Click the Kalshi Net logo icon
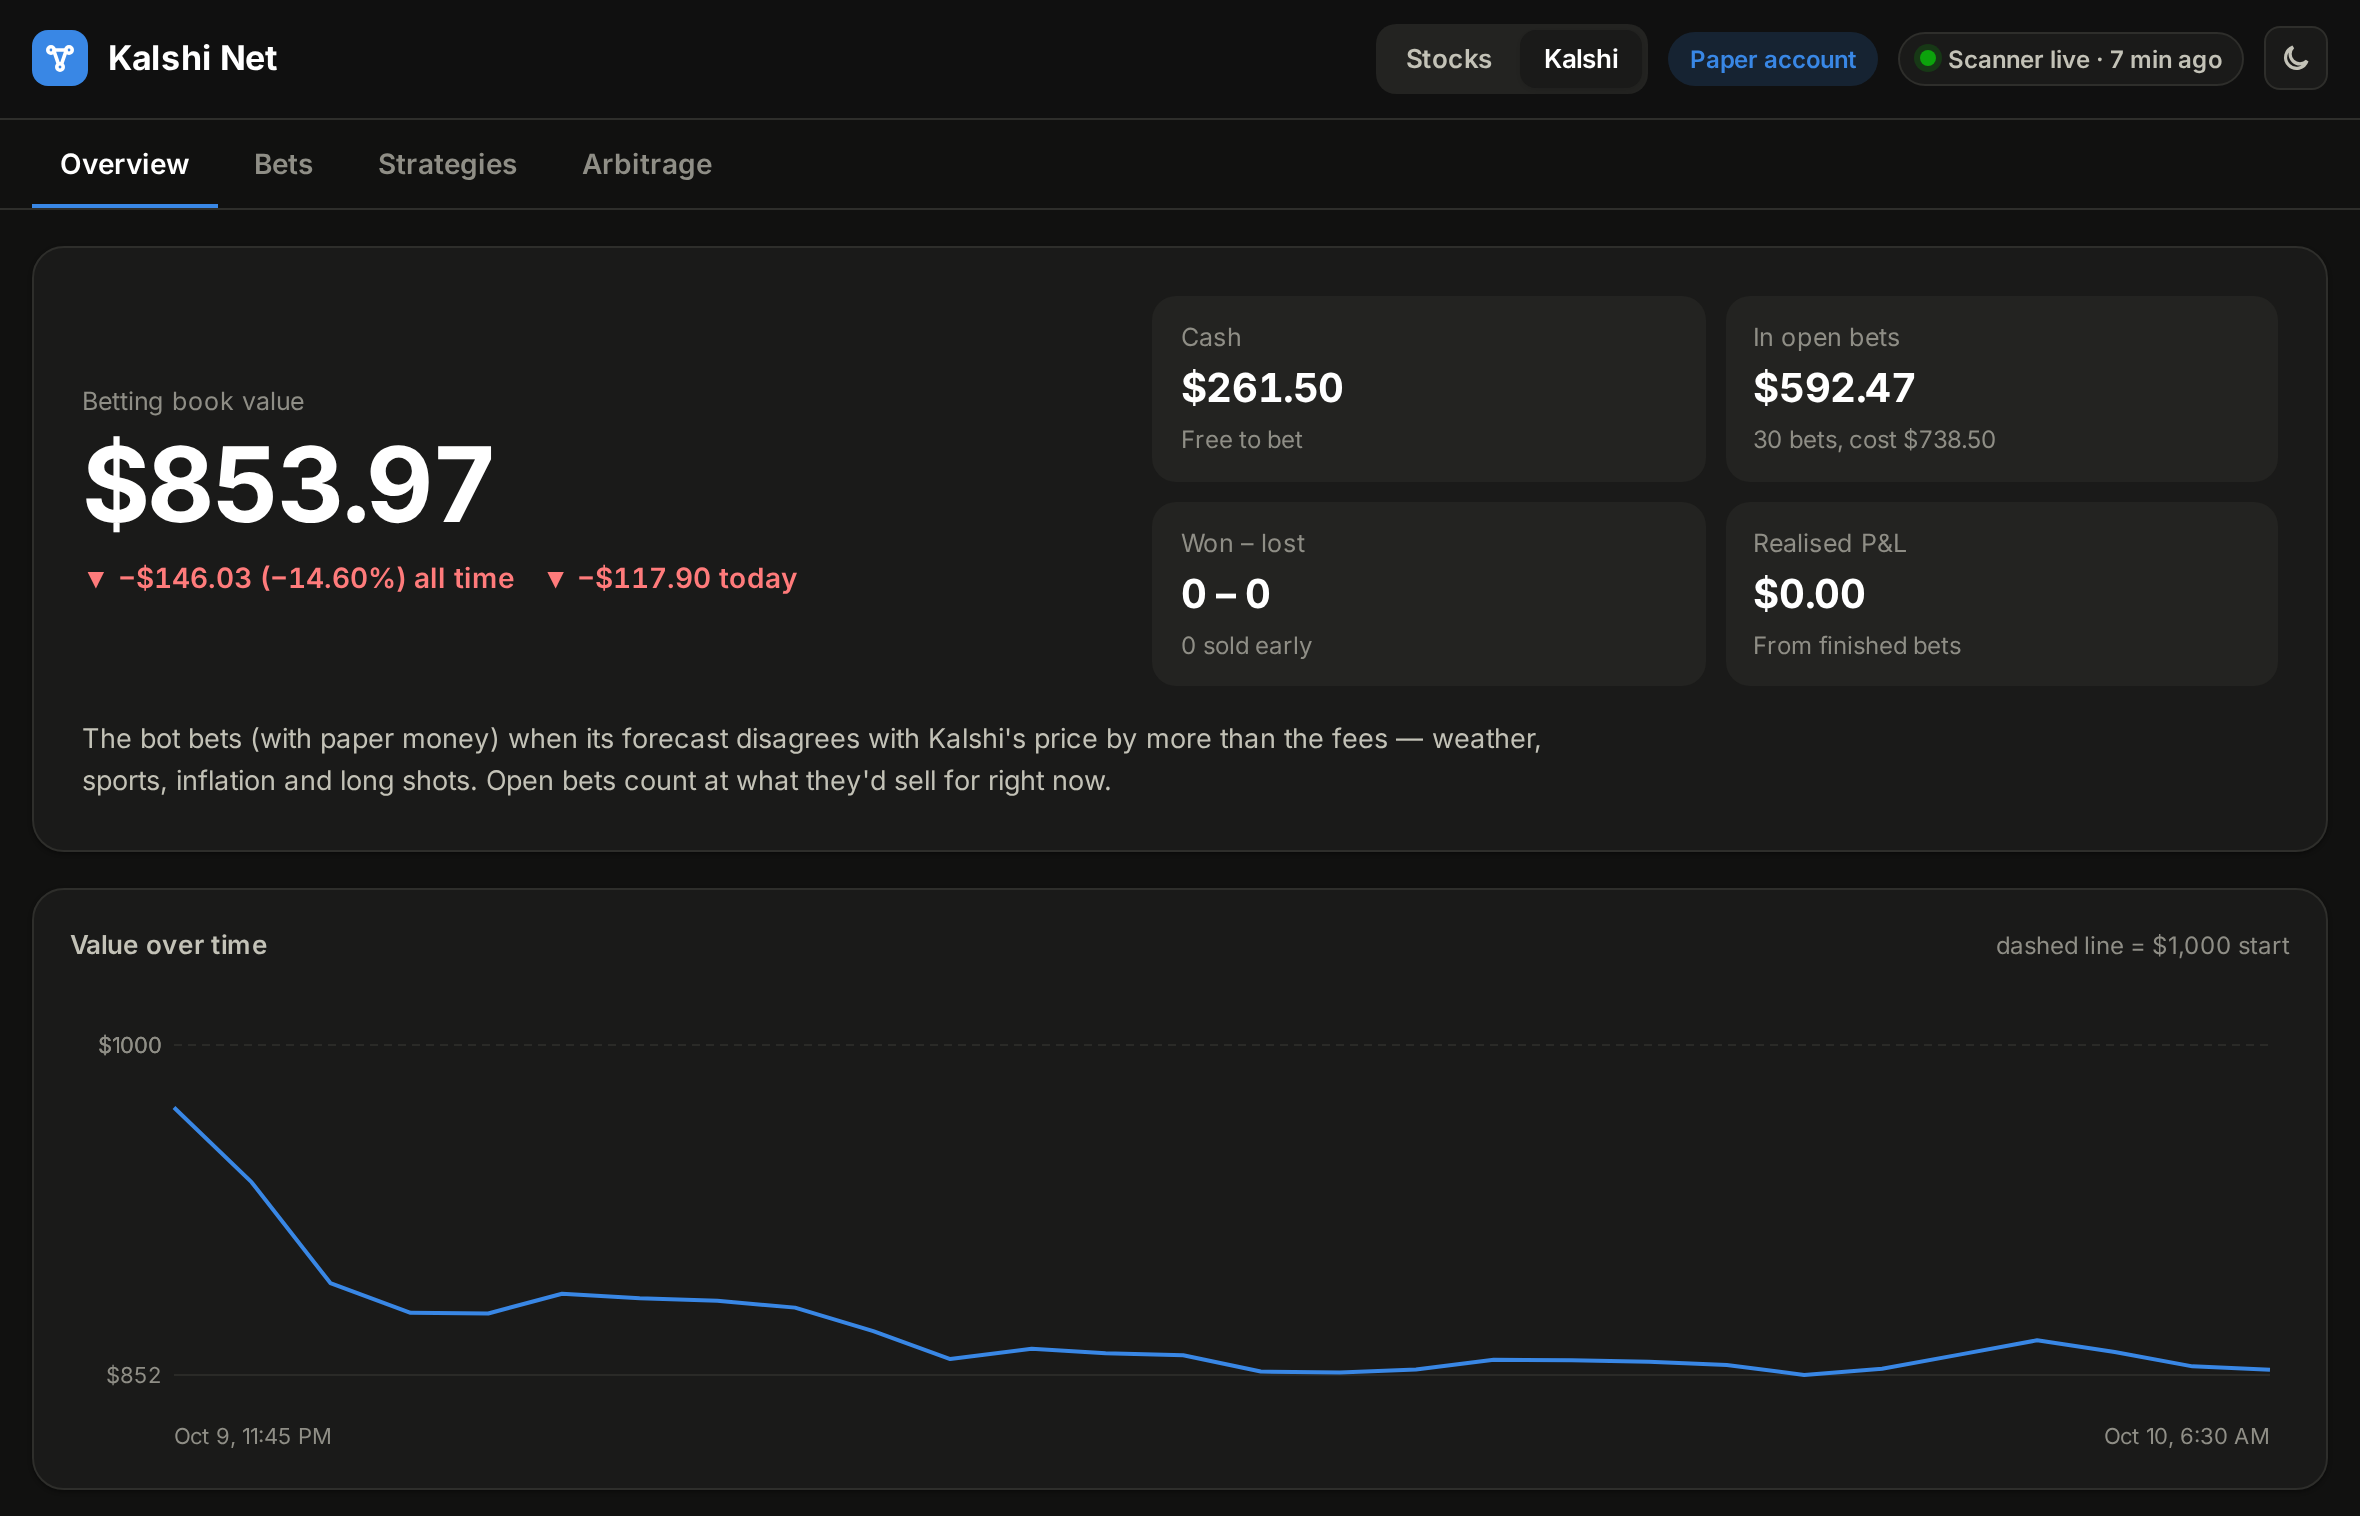Screen dimensions: 2360x1516 coord(60,58)
